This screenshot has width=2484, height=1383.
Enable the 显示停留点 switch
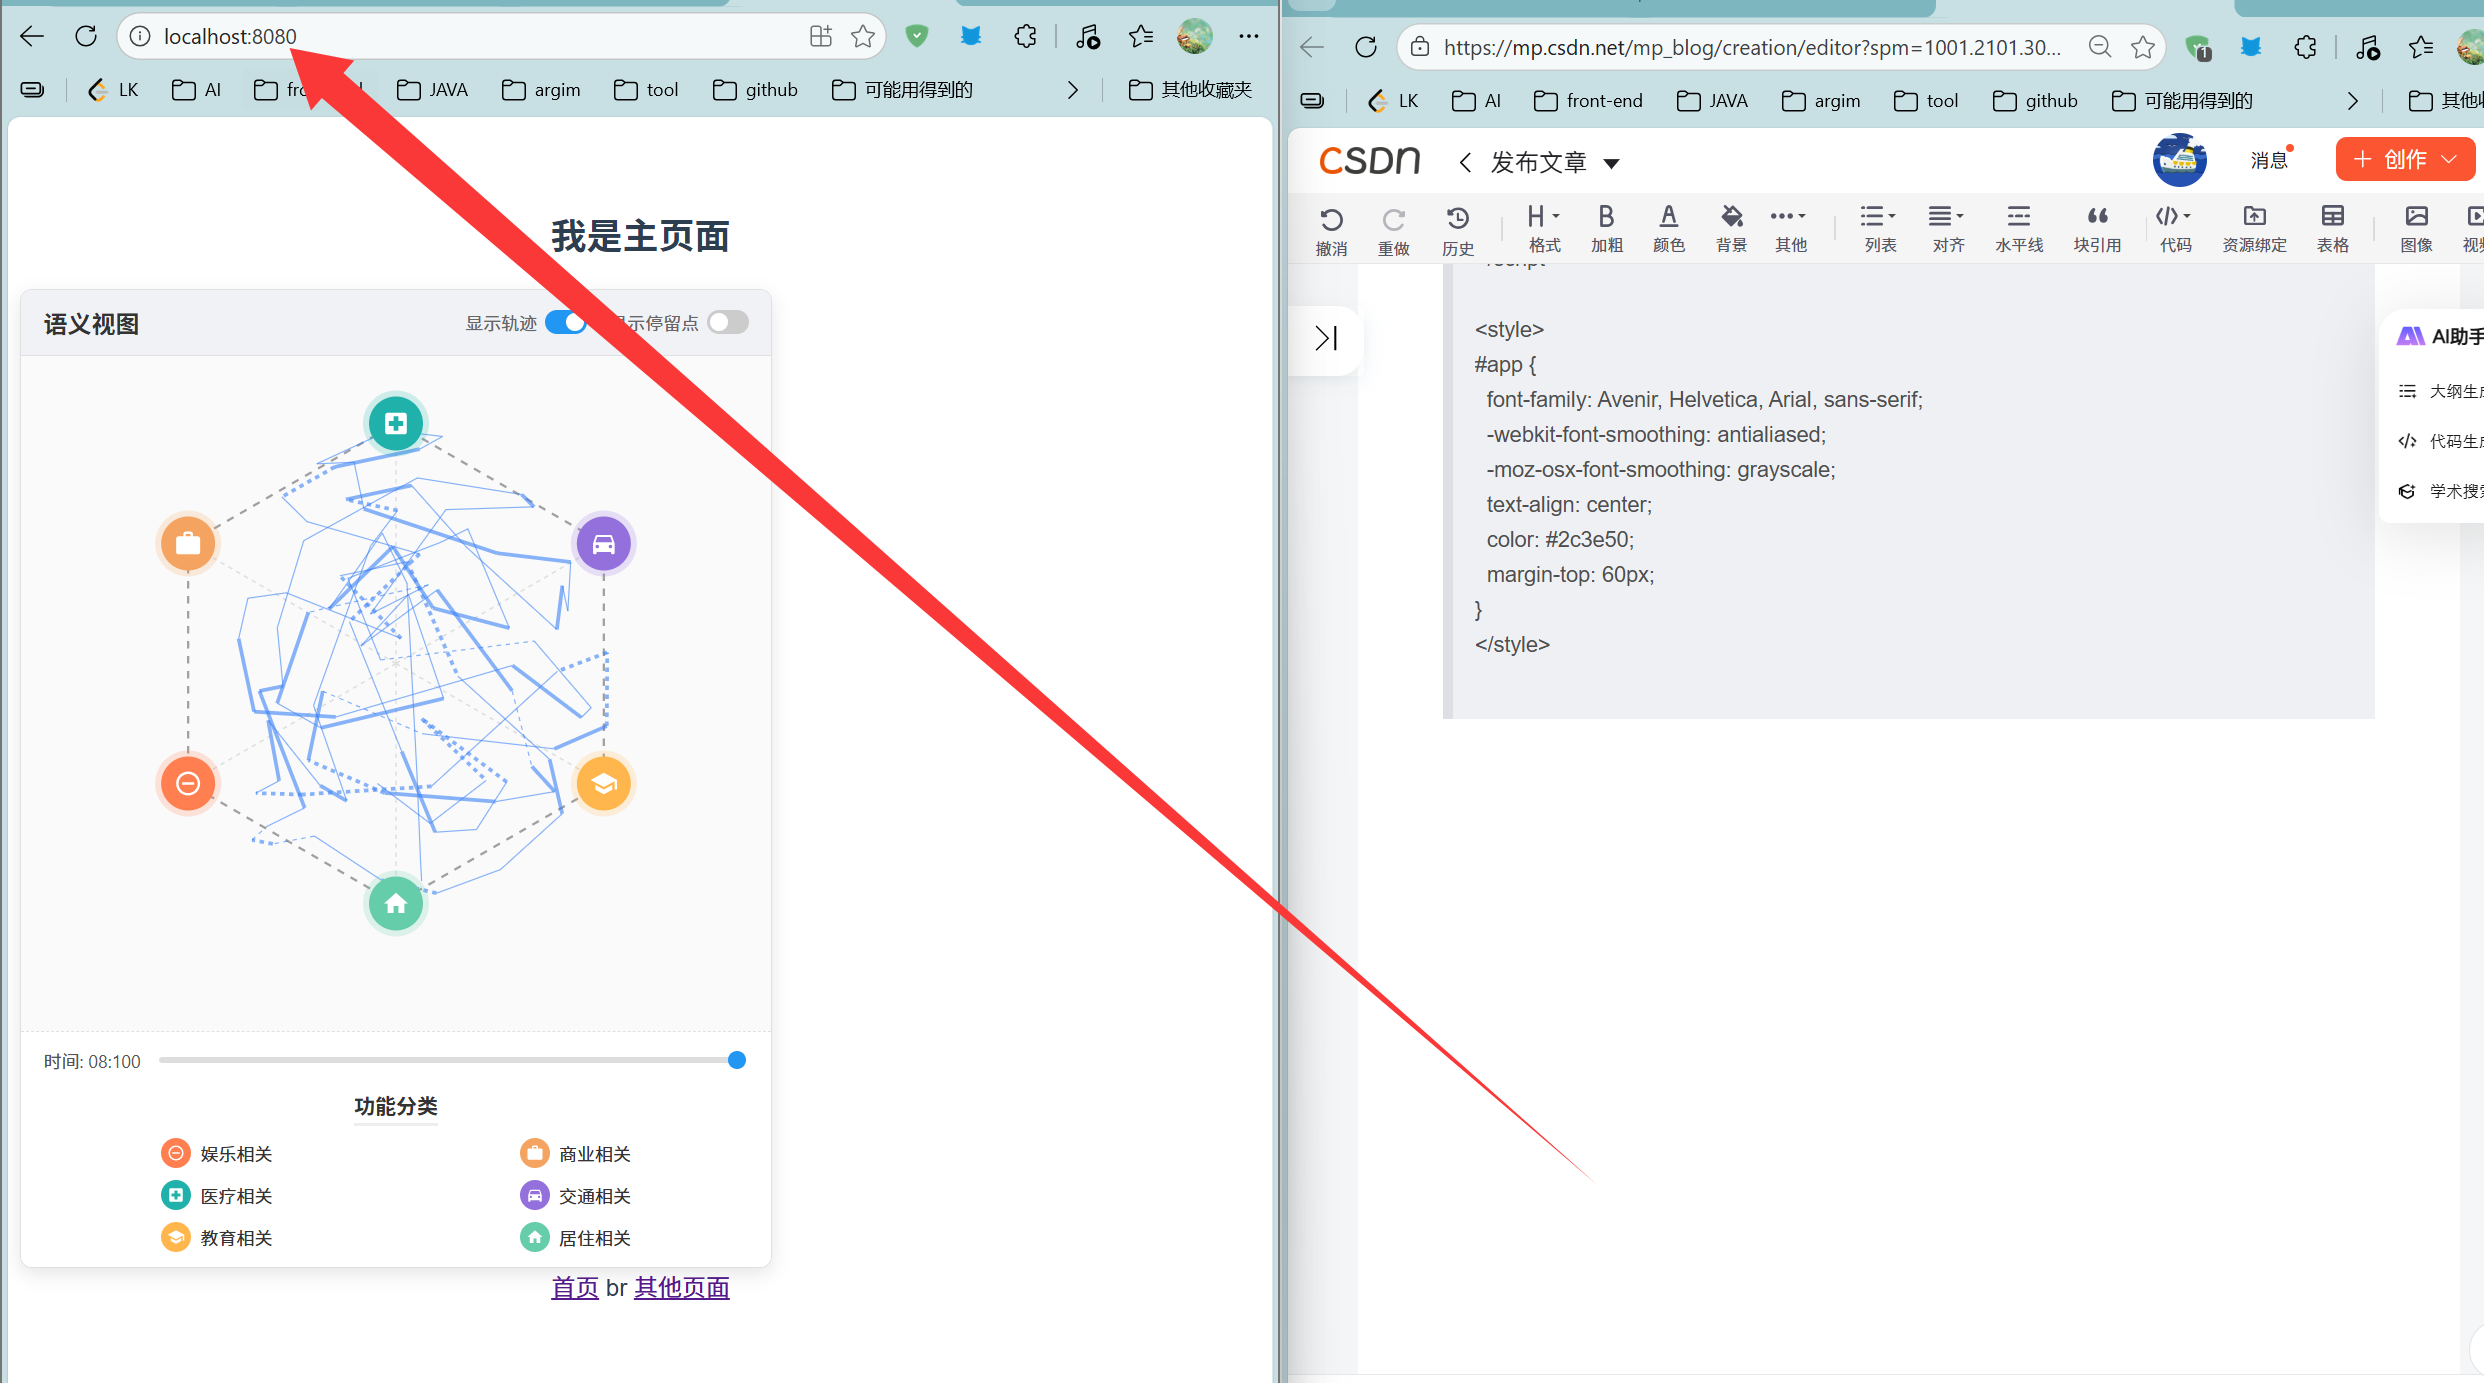click(x=728, y=323)
